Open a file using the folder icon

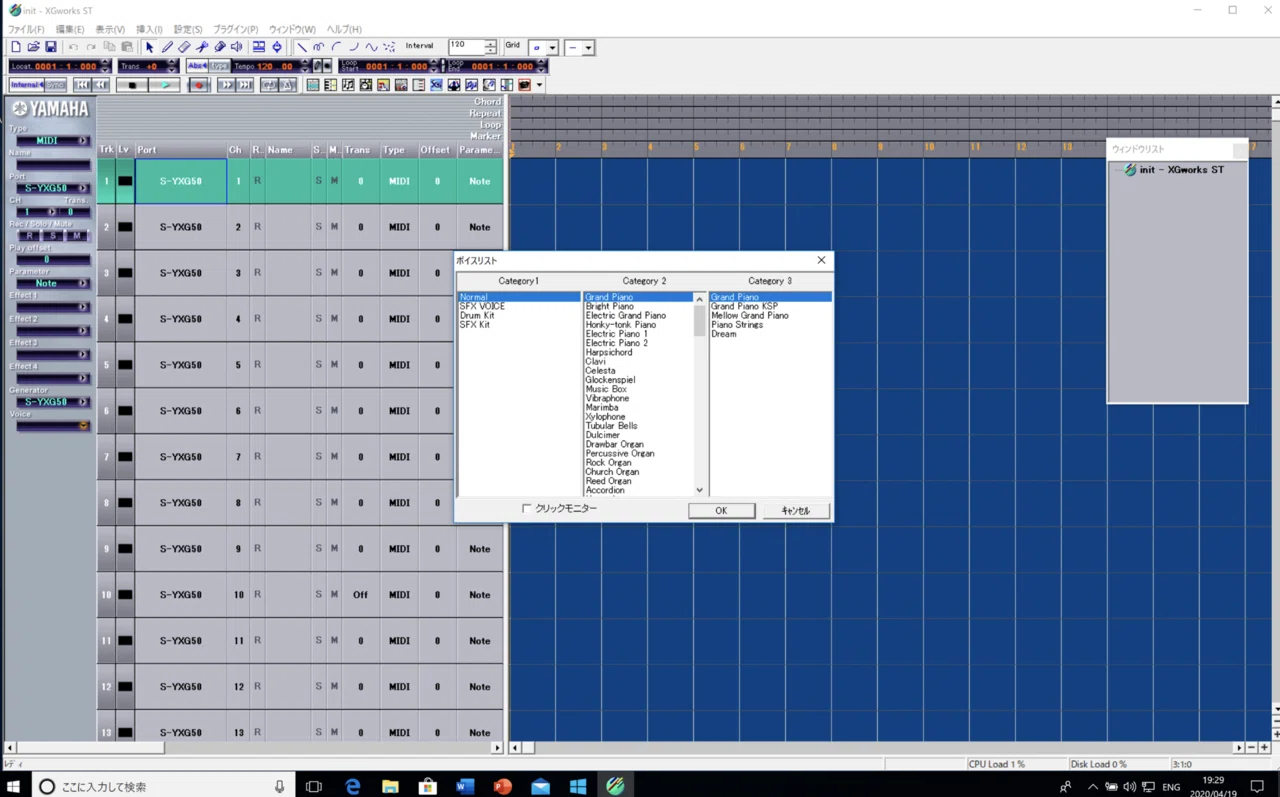click(x=33, y=47)
